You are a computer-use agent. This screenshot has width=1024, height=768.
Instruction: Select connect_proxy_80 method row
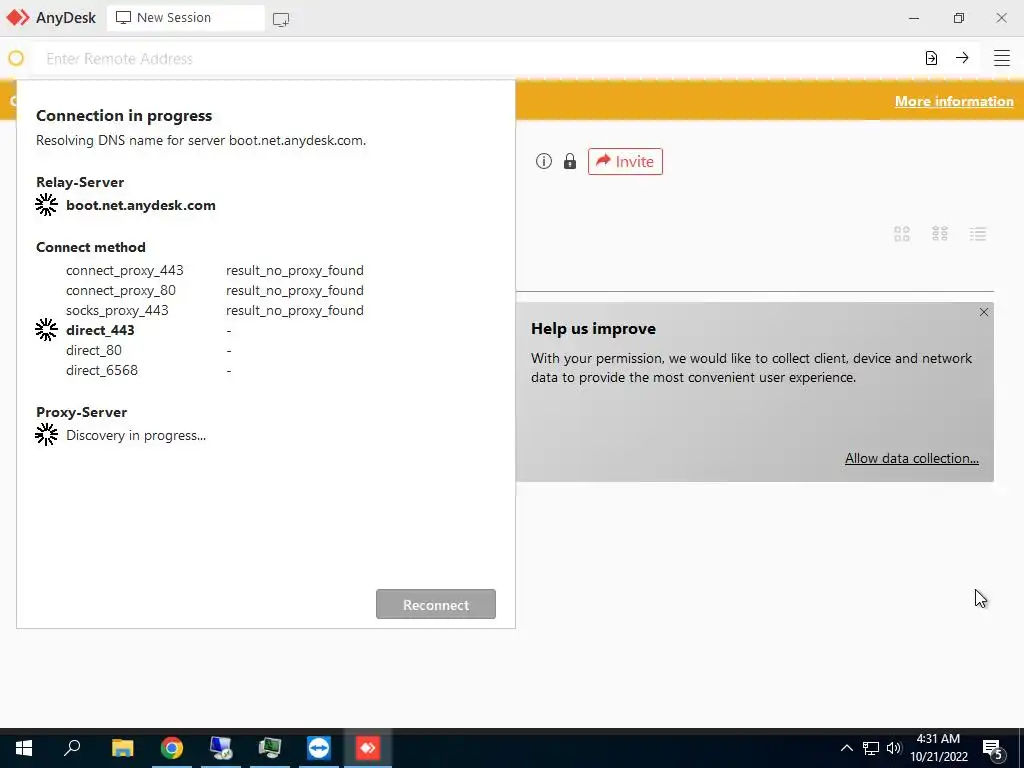215,291
